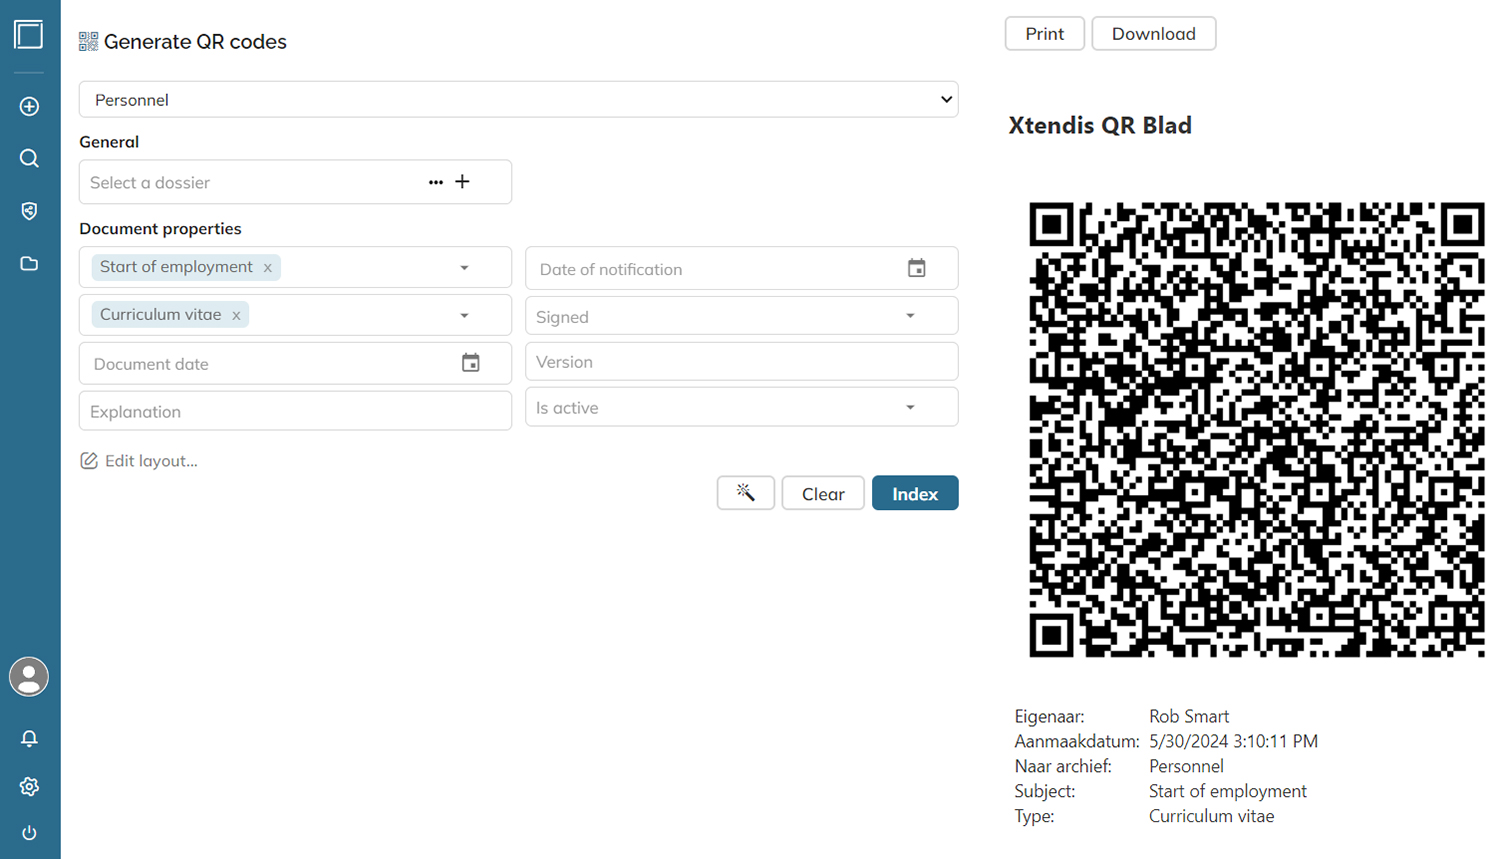Click the Subject: label in preview

(1045, 791)
